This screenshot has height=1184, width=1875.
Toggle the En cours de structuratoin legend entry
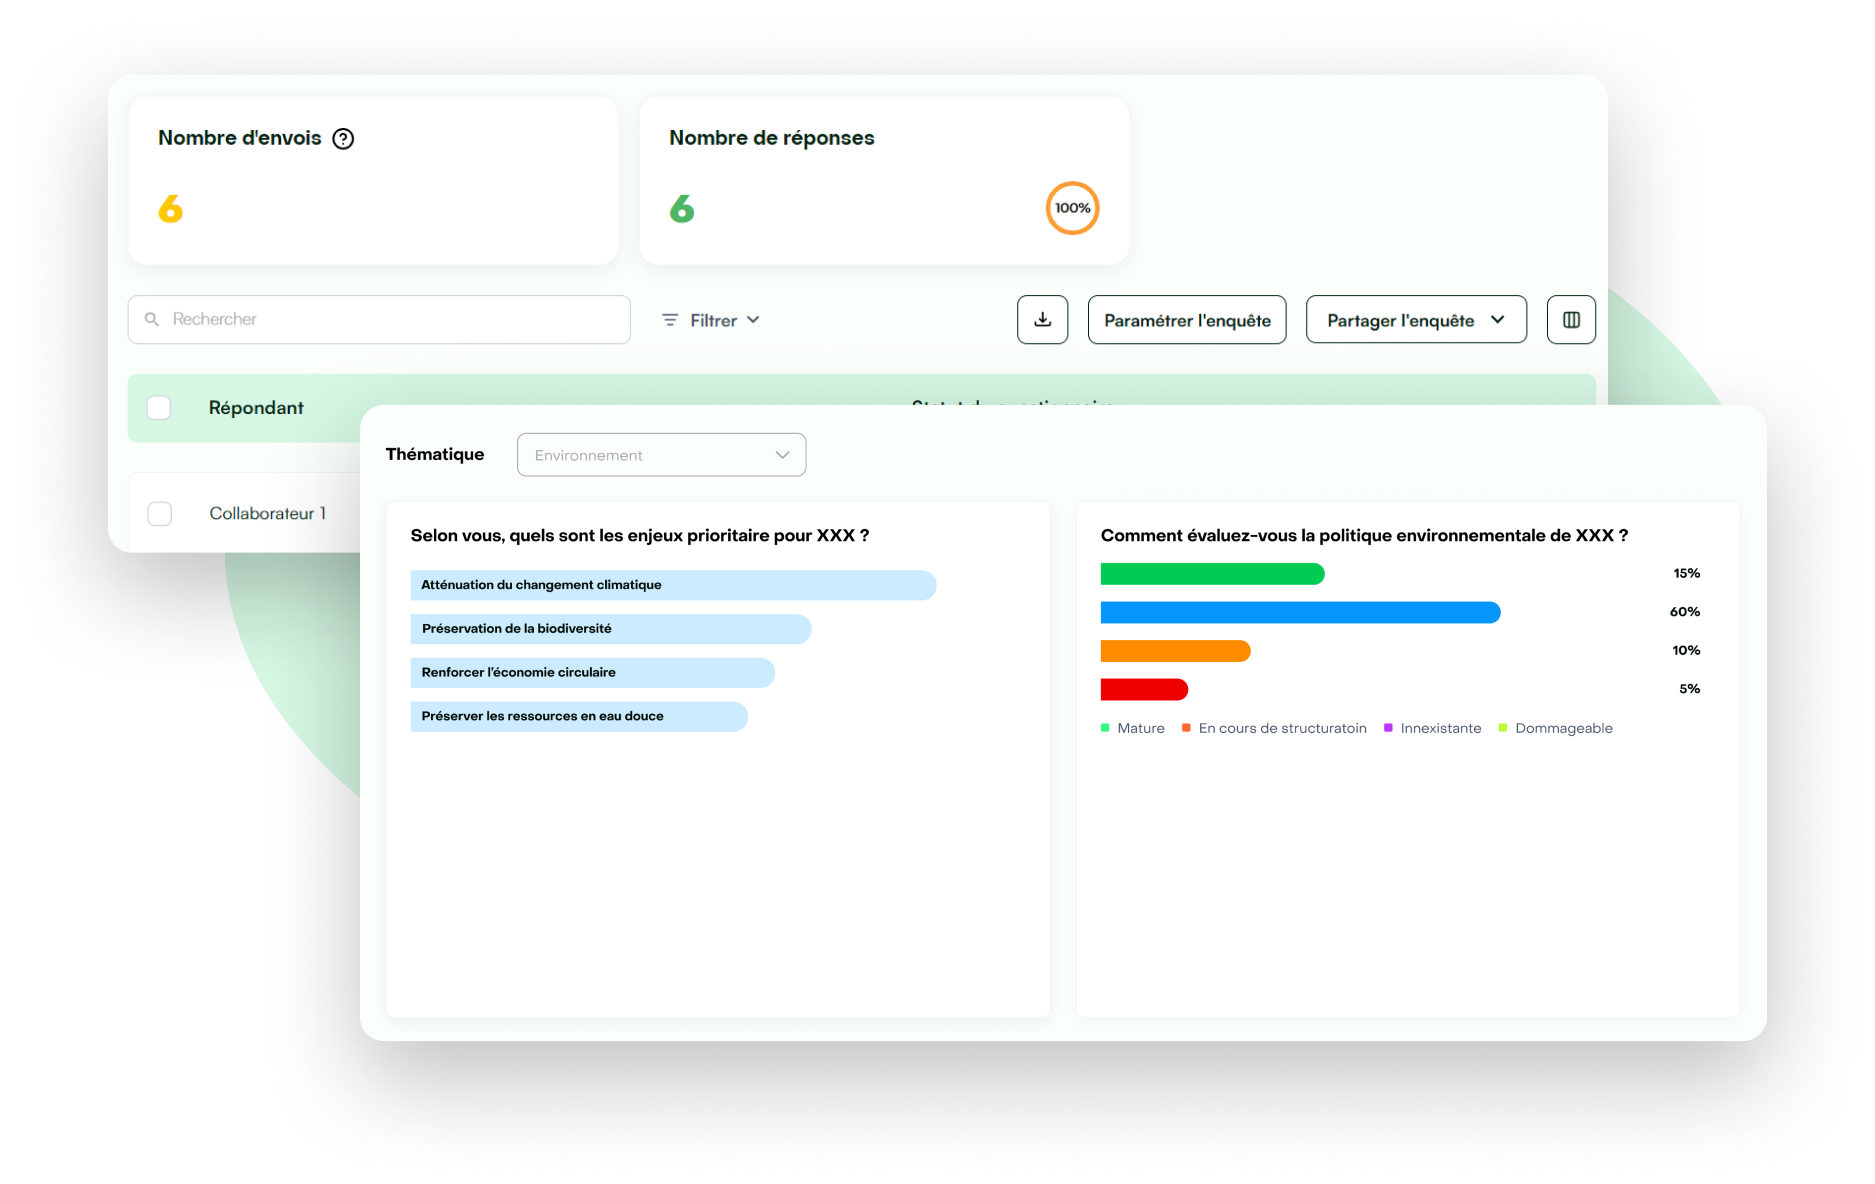click(x=1274, y=728)
